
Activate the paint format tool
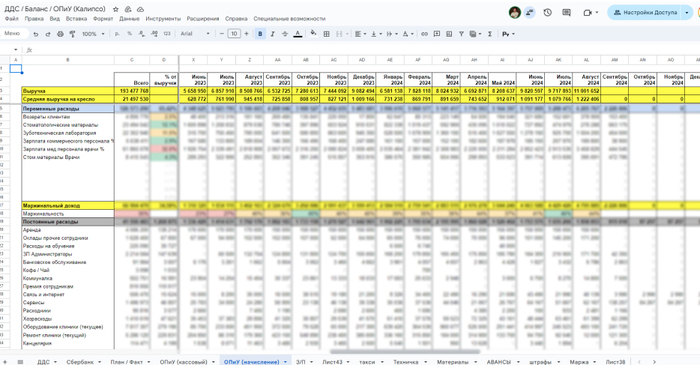point(72,34)
